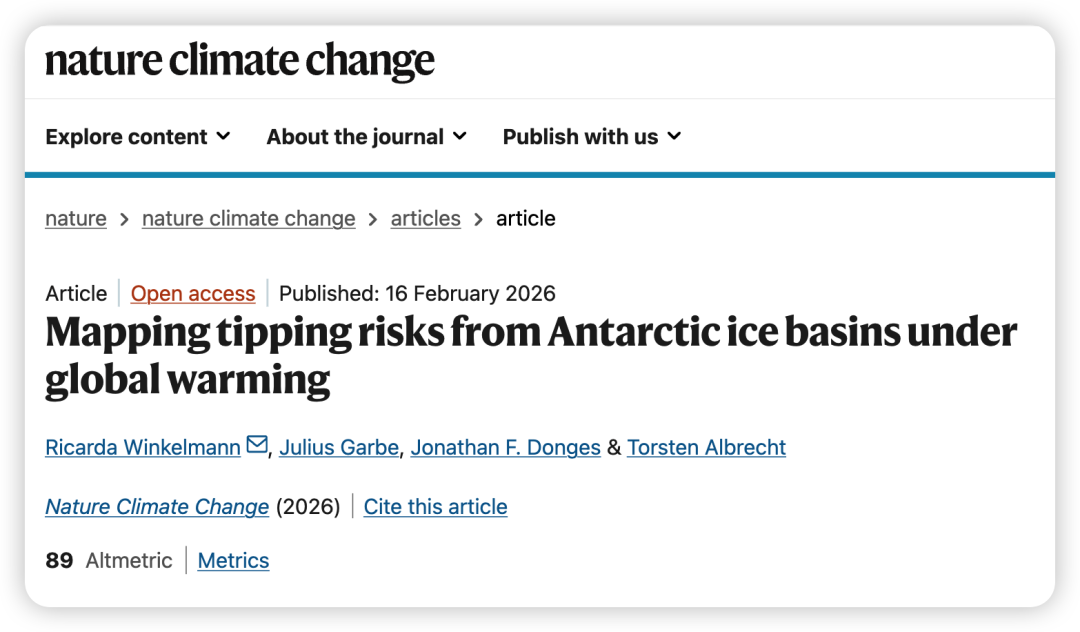Go to the nature breadcrumb link
The image size is (1080, 632).
(76, 218)
